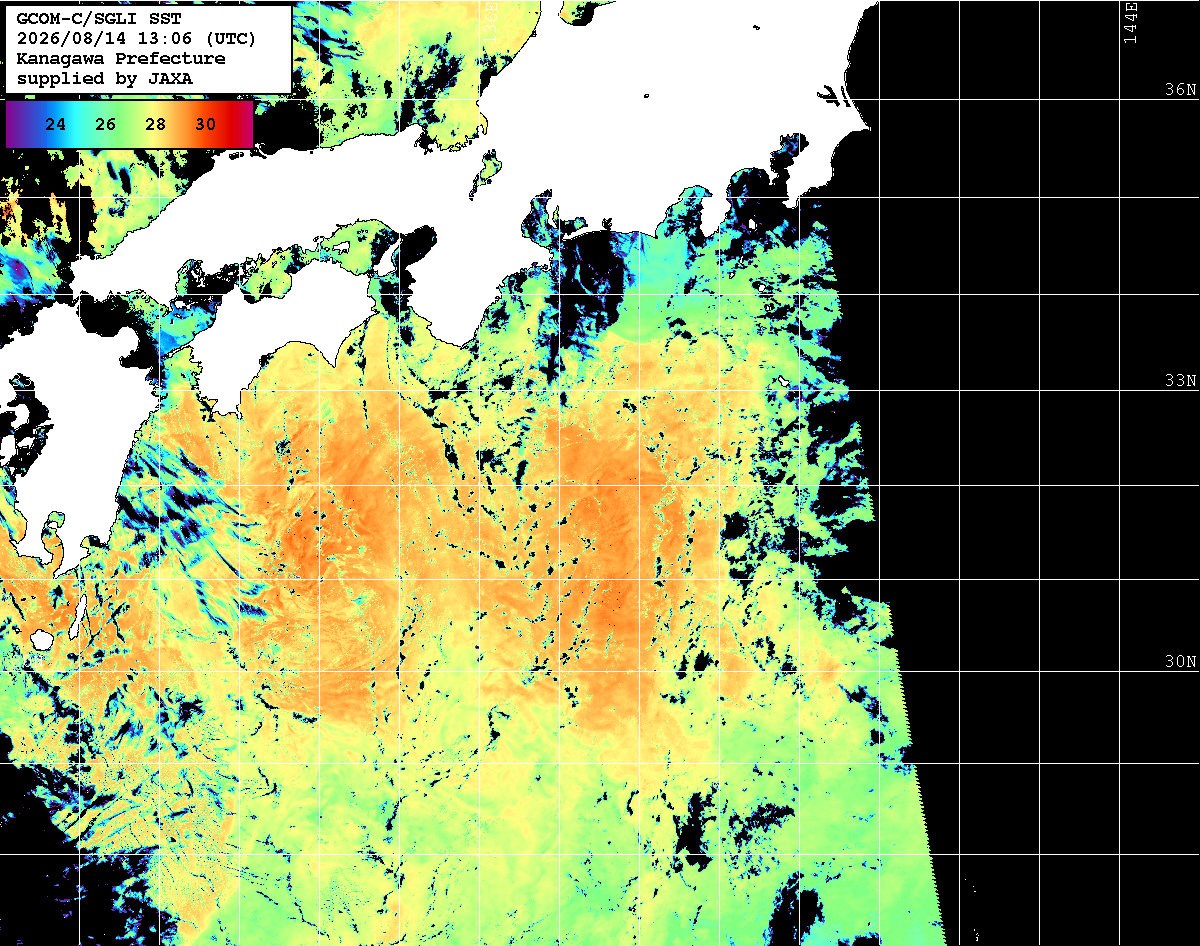The width and height of the screenshot is (1200, 946).
Task: Click the 36N latitude label
Action: point(1179,89)
